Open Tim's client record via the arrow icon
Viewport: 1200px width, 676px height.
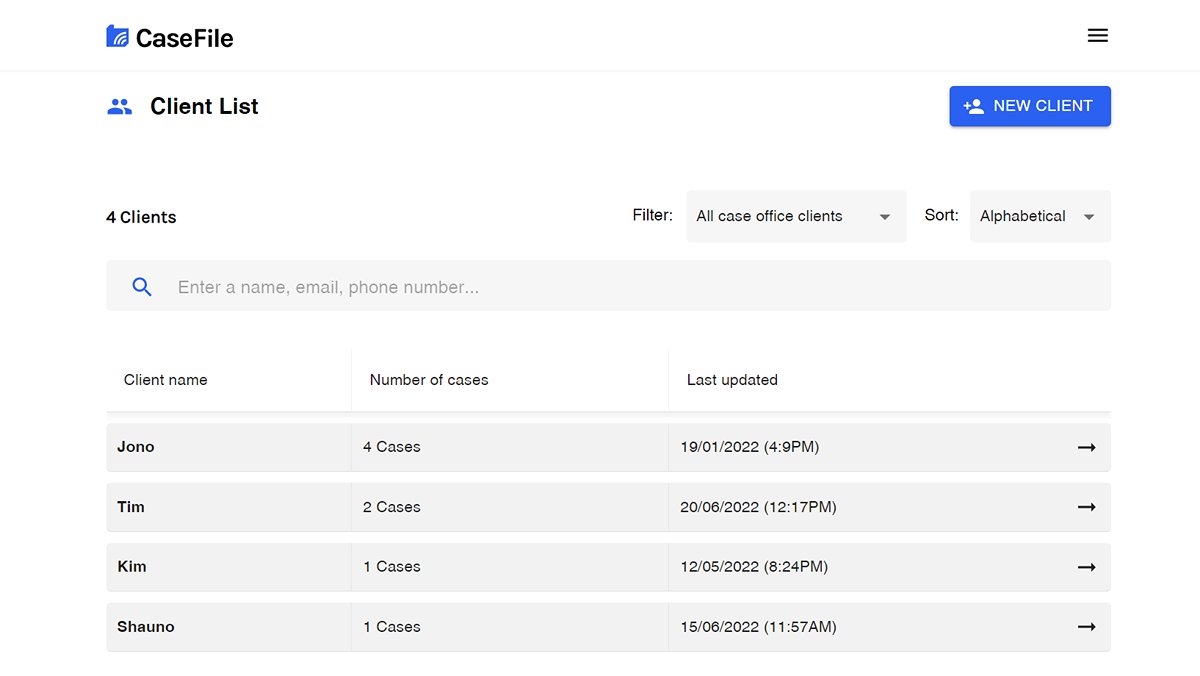1086,507
